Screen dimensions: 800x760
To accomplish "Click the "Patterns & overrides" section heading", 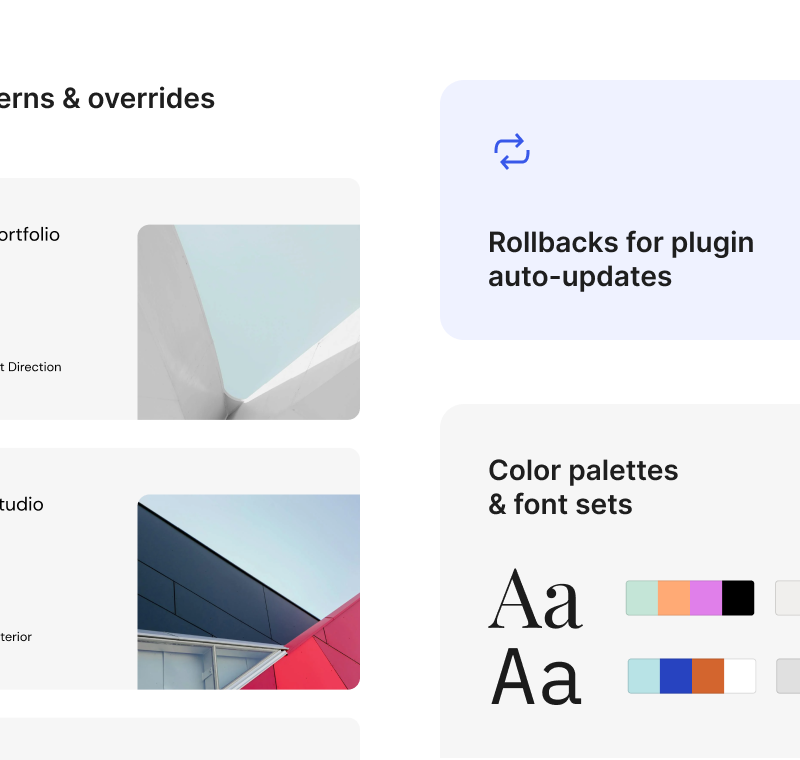I will click(x=106, y=99).
